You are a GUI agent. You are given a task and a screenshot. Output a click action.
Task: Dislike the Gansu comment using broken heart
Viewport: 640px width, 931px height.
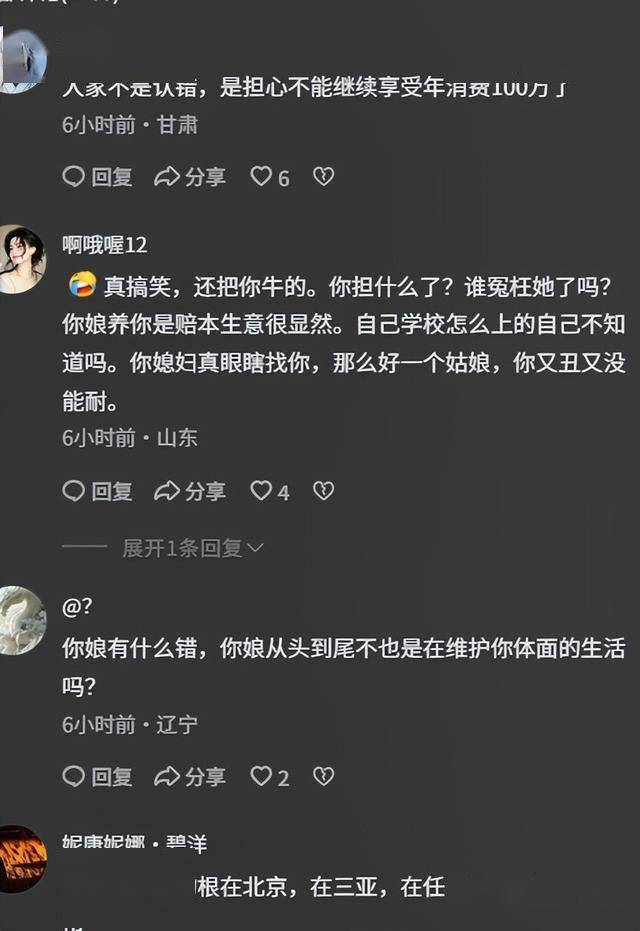324,176
